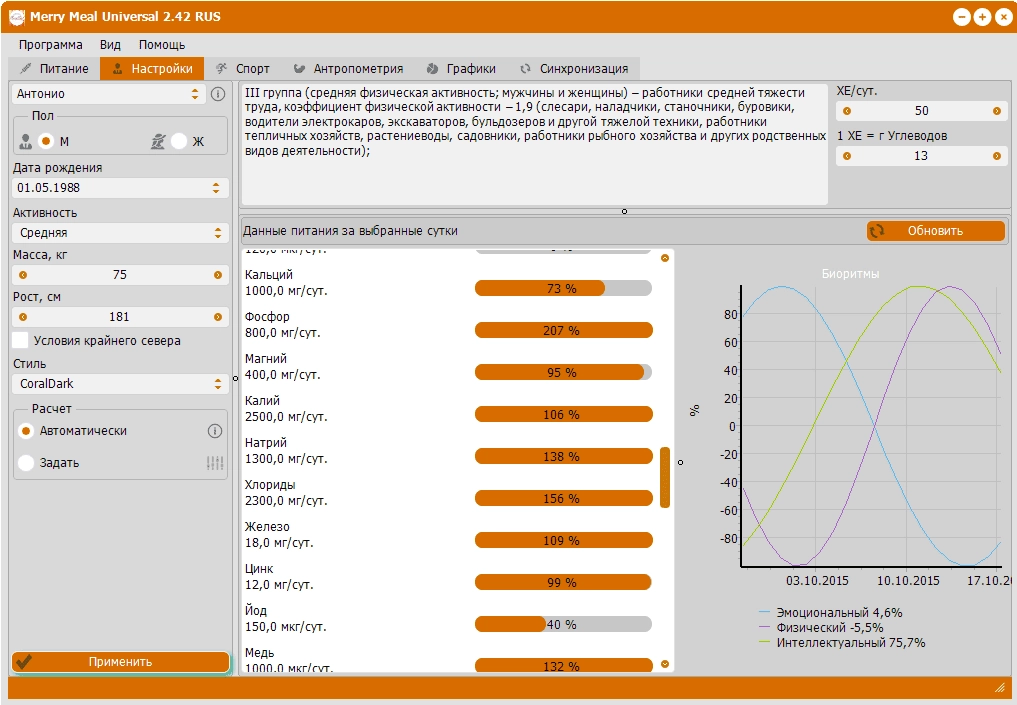Click the Merry Meal application logo icon
Screen dimensions: 1017x705
click(16, 17)
